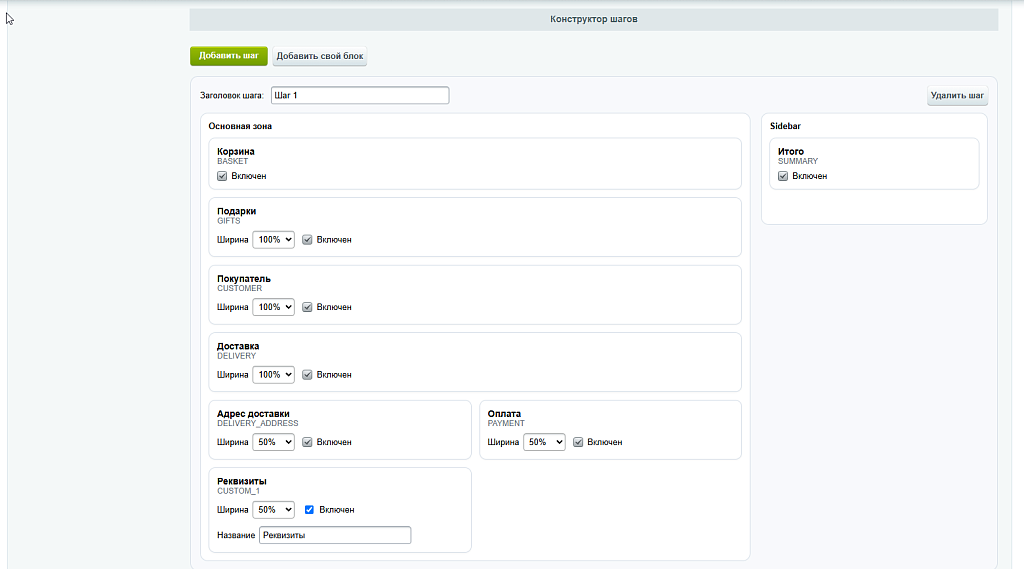Toggle Включен checkbox for Адрес доставки block
Screen dimensions: 1024x569
(x=307, y=442)
